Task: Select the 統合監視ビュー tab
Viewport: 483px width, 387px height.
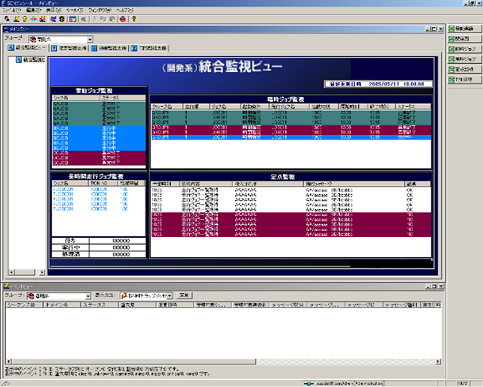Action: (27, 48)
